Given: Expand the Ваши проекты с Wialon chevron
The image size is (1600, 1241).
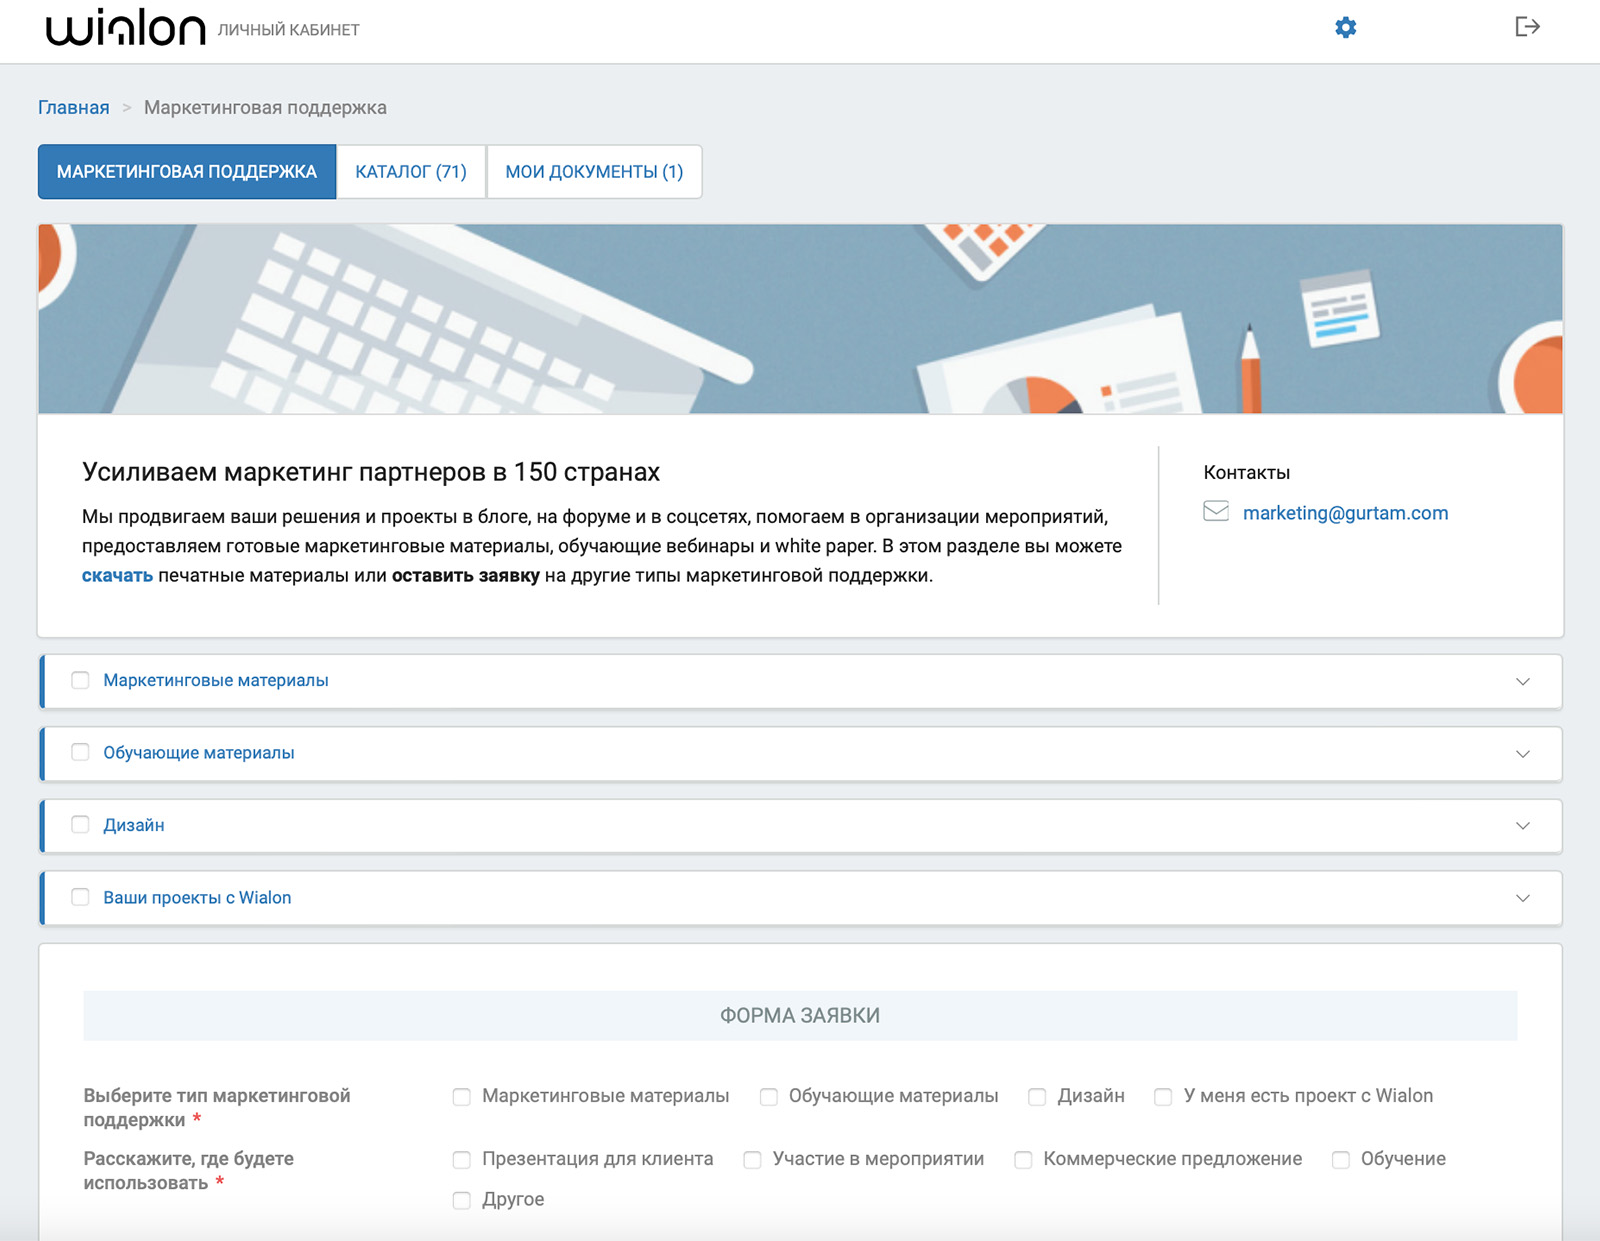Looking at the screenshot, I should tap(1522, 898).
